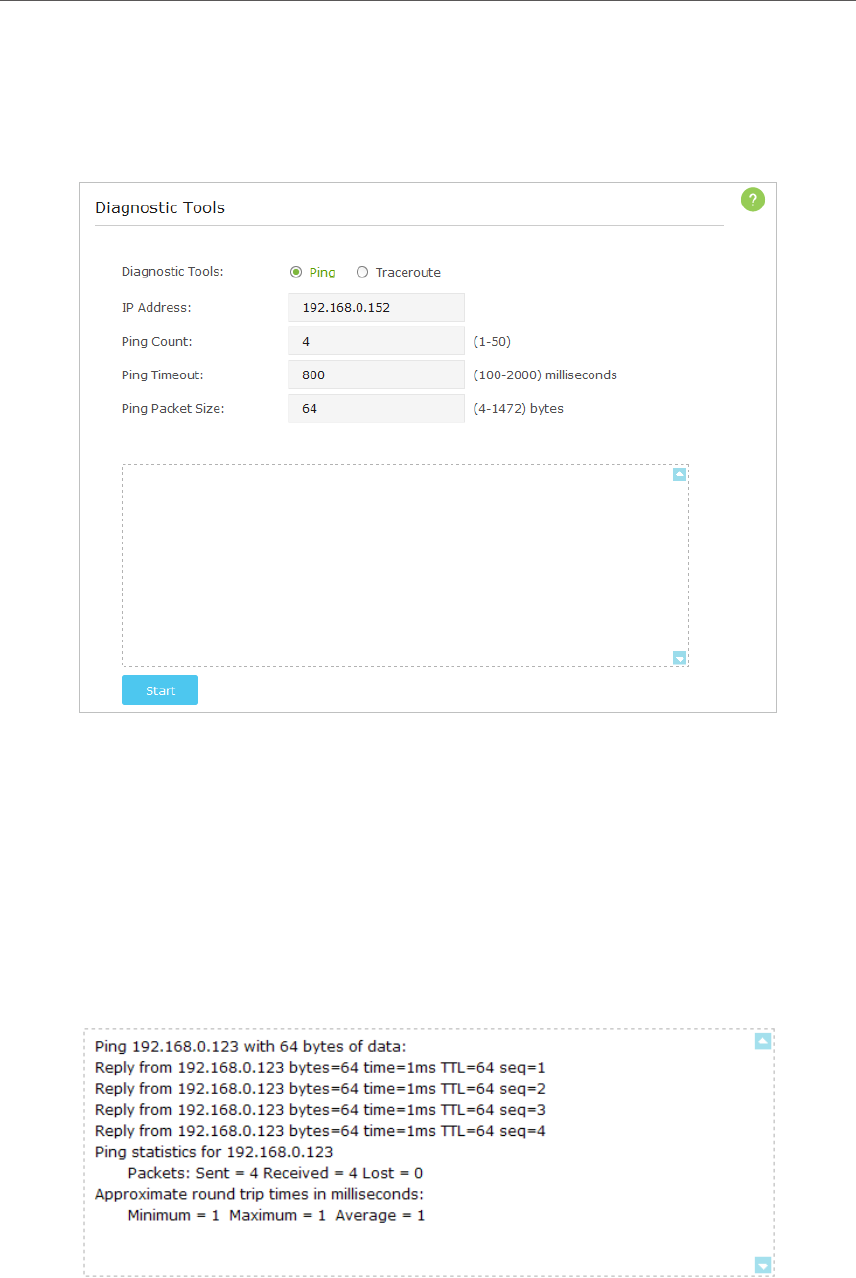The width and height of the screenshot is (856, 1278).
Task: Click the down arrow of the ping output box
Action: (x=763, y=1265)
